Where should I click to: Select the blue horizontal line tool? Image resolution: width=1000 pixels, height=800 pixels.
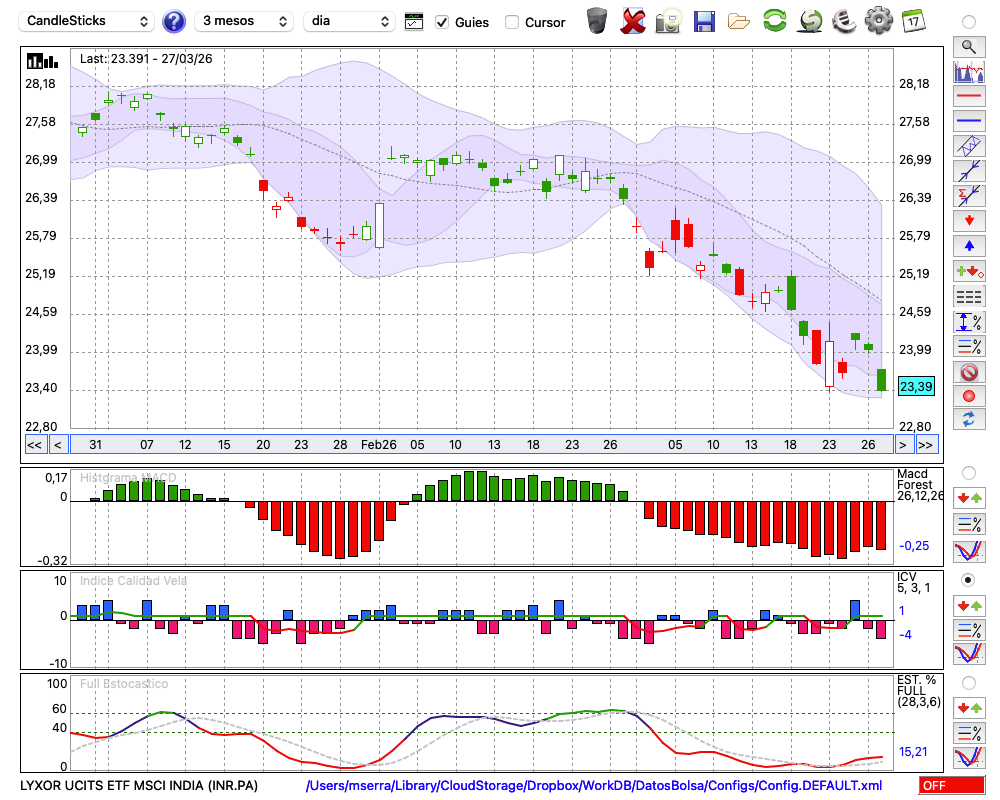pyautogui.click(x=968, y=121)
